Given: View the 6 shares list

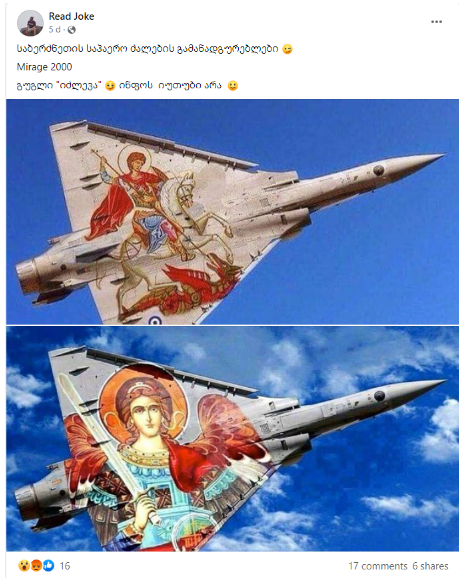Looking at the screenshot, I should [x=431, y=566].
